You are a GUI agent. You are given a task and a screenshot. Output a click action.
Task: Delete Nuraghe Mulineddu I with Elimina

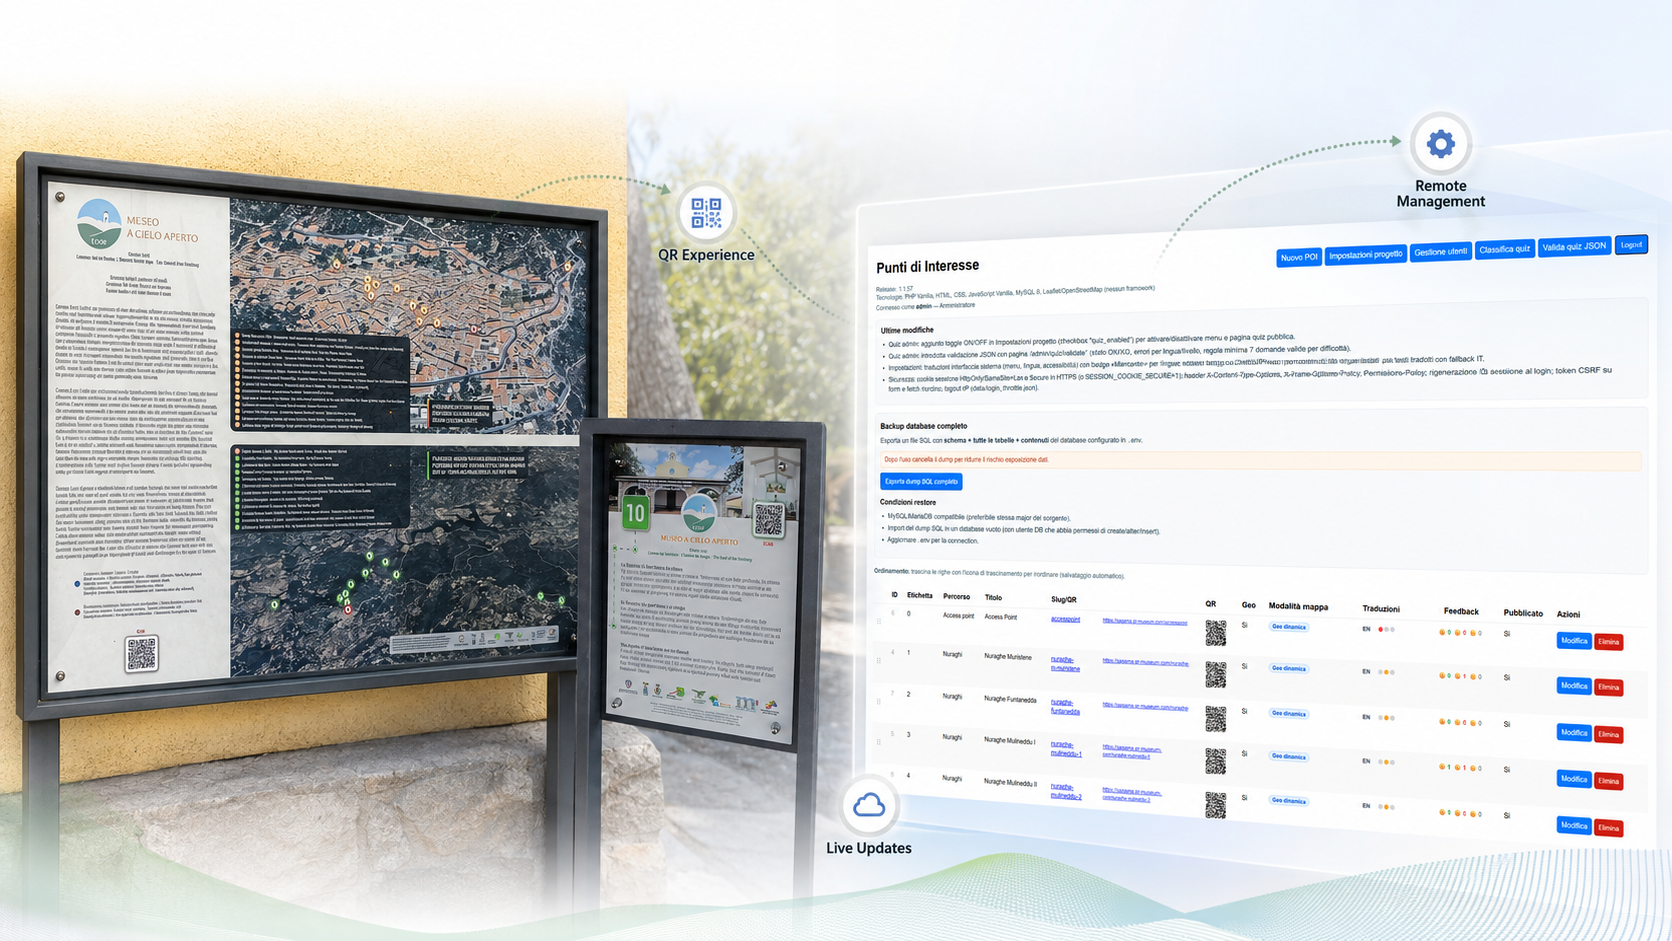tap(1608, 781)
